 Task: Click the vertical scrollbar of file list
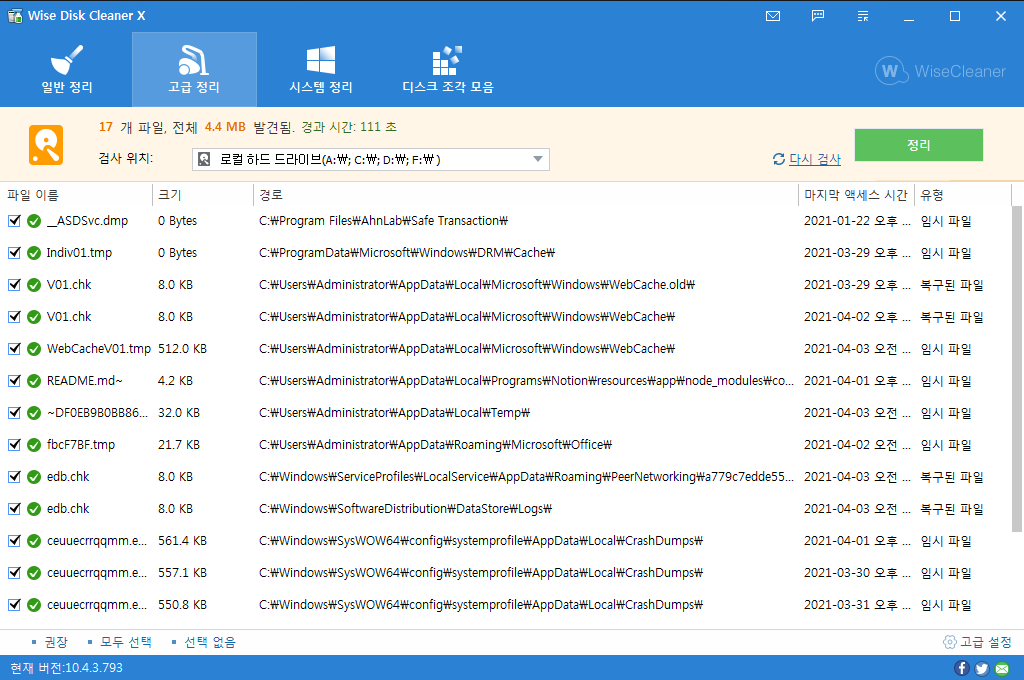coord(1017,369)
